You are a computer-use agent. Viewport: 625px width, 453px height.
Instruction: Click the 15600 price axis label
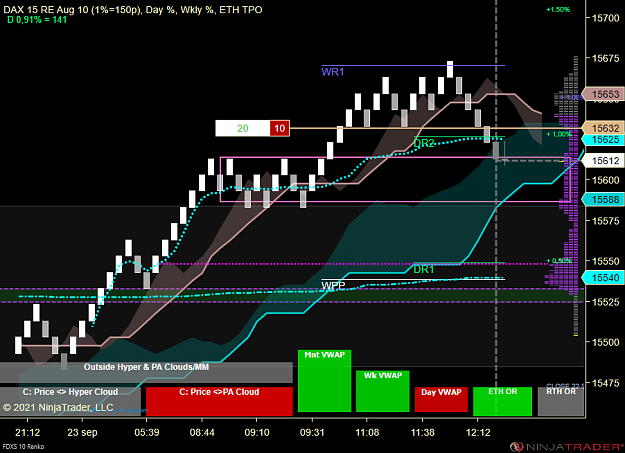pos(605,180)
